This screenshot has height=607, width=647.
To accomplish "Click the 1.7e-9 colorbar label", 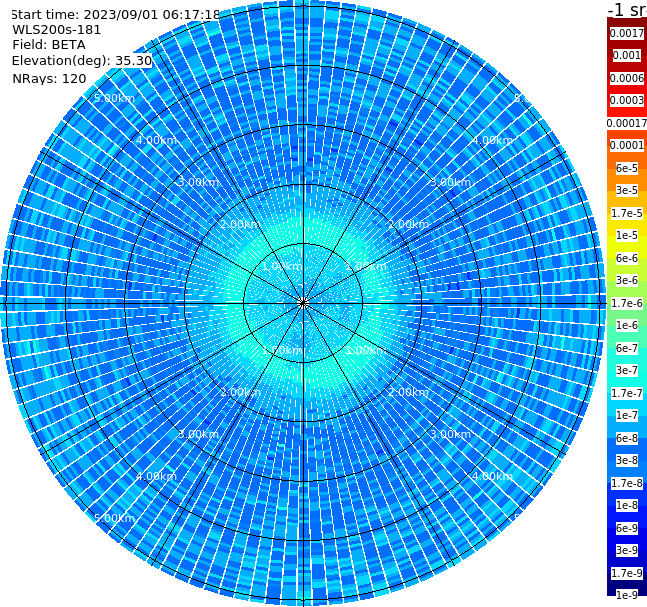I will 627,573.
